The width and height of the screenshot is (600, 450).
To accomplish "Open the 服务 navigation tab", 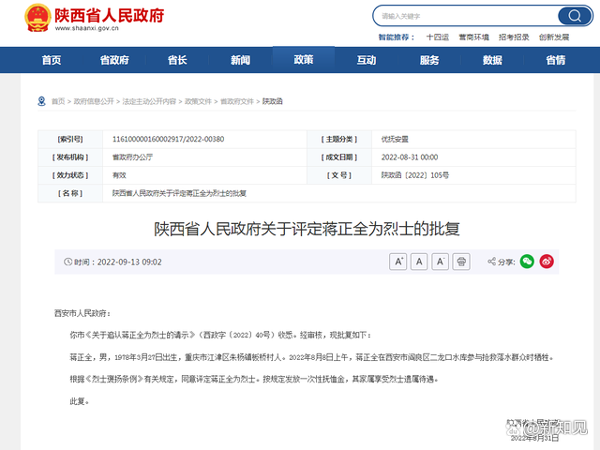I will [429, 60].
